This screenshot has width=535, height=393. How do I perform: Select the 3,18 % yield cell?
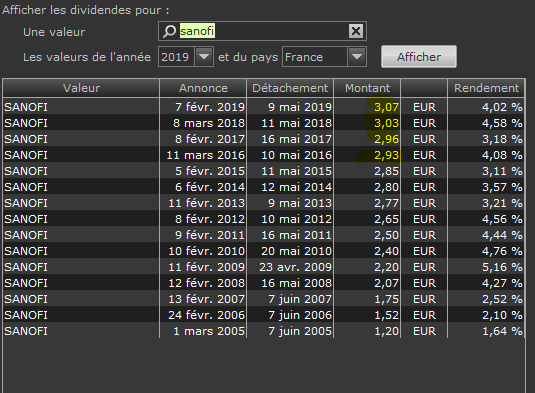click(x=486, y=139)
